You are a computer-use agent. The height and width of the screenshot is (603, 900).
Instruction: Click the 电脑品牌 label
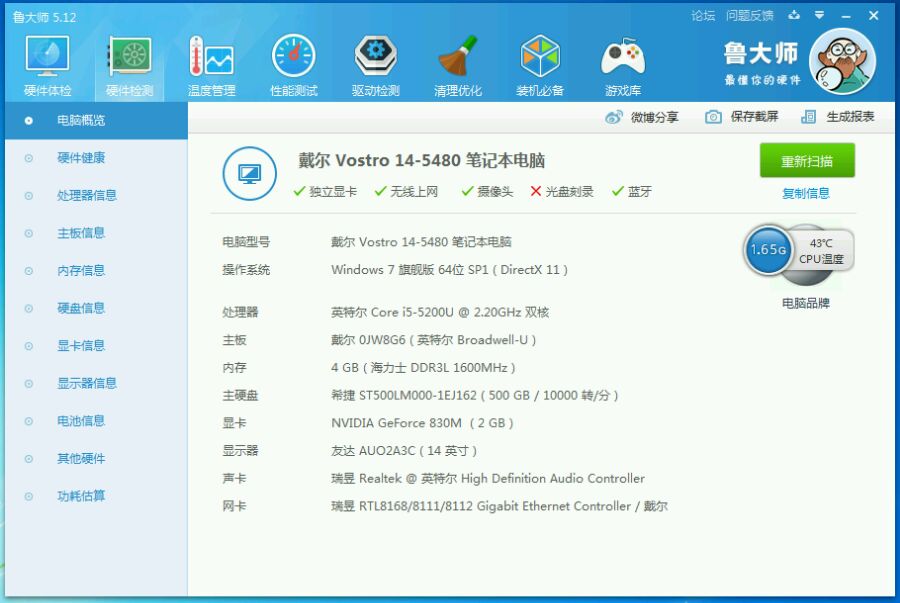coord(806,303)
